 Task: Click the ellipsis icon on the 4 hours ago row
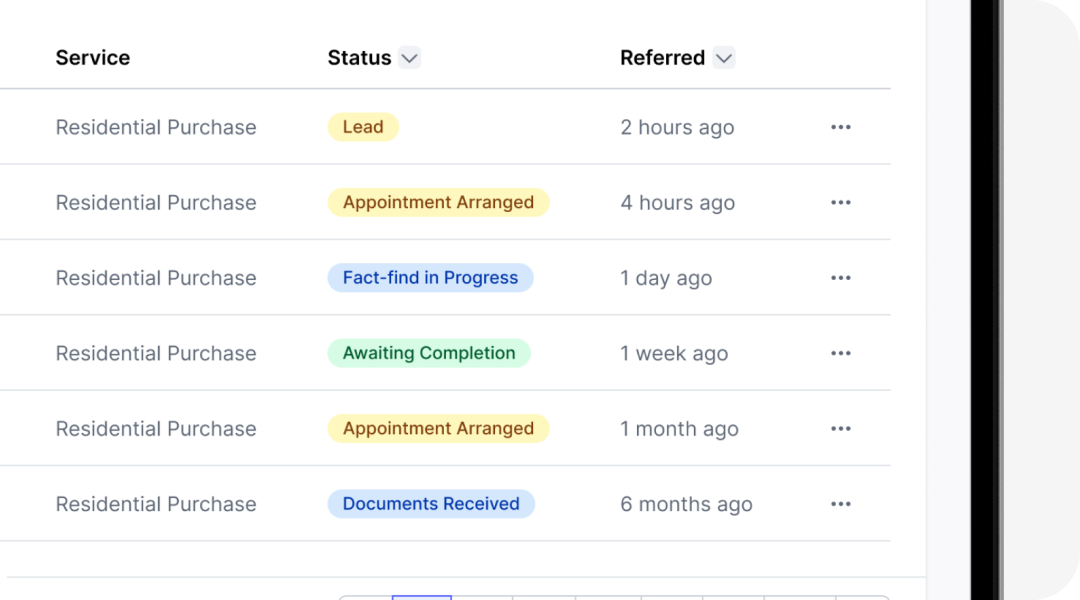pos(840,202)
